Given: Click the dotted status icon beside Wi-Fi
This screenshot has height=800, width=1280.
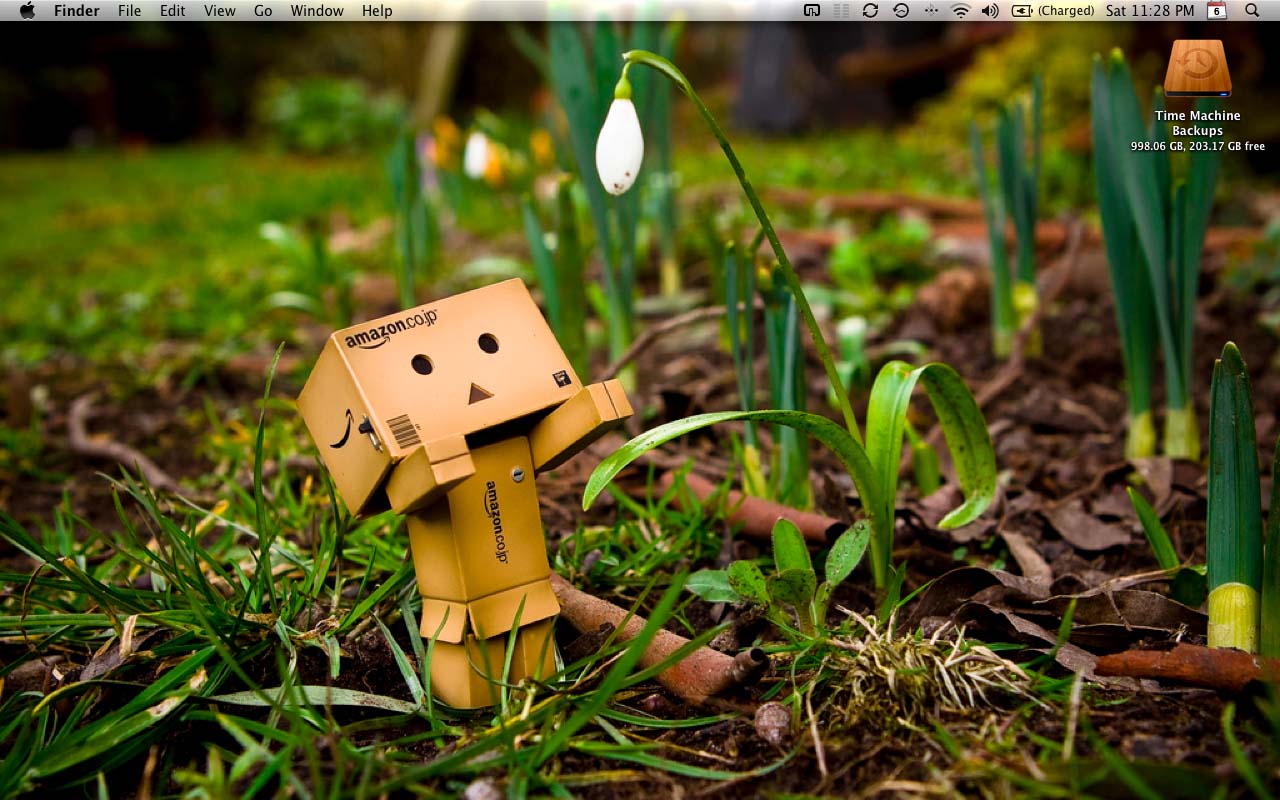Looking at the screenshot, I should click(931, 10).
